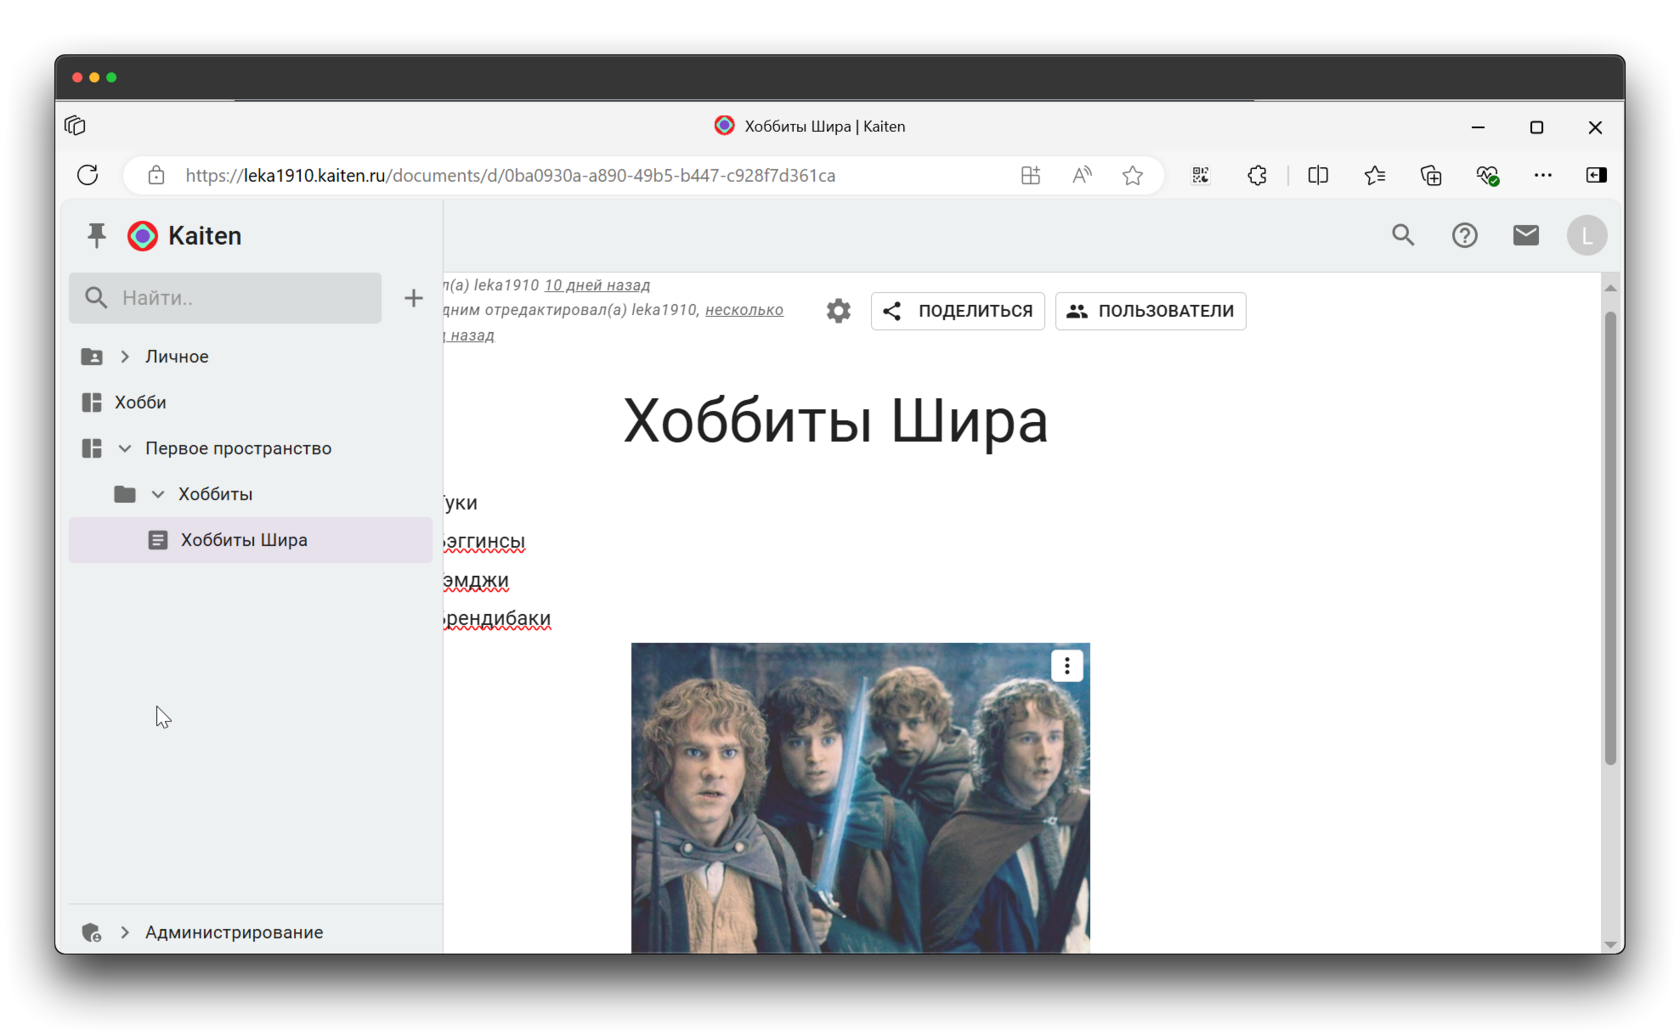This screenshot has height=1036, width=1680.
Task: Open collections icon in browser toolbar
Action: [x=1431, y=175]
